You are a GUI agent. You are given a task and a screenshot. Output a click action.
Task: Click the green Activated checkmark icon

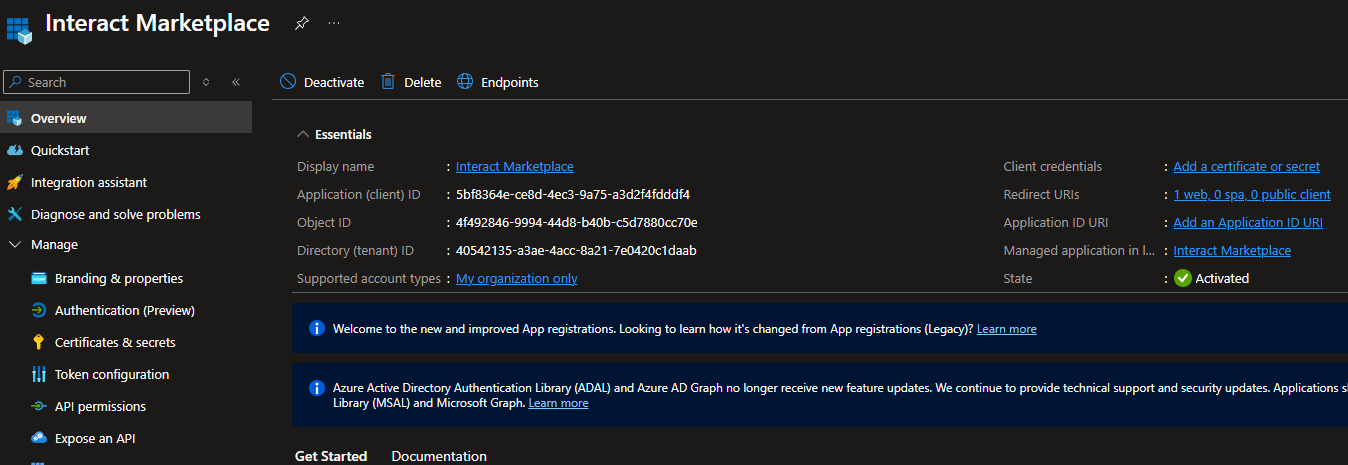pyautogui.click(x=1183, y=278)
